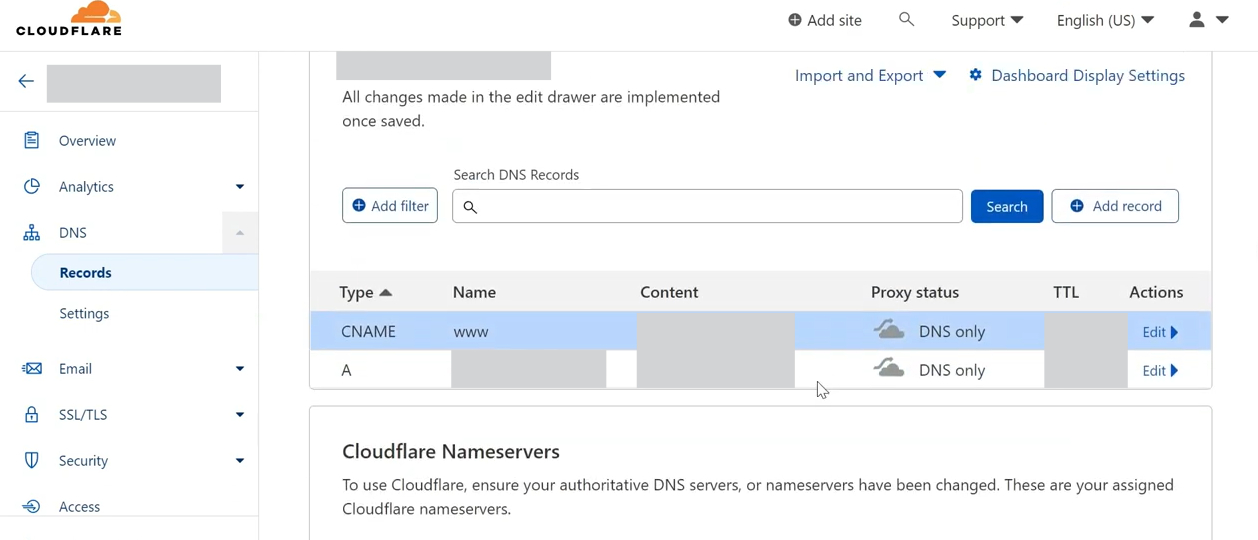This screenshot has width=1258, height=540.
Task: Click the Security shield icon
Action: click(x=32, y=460)
